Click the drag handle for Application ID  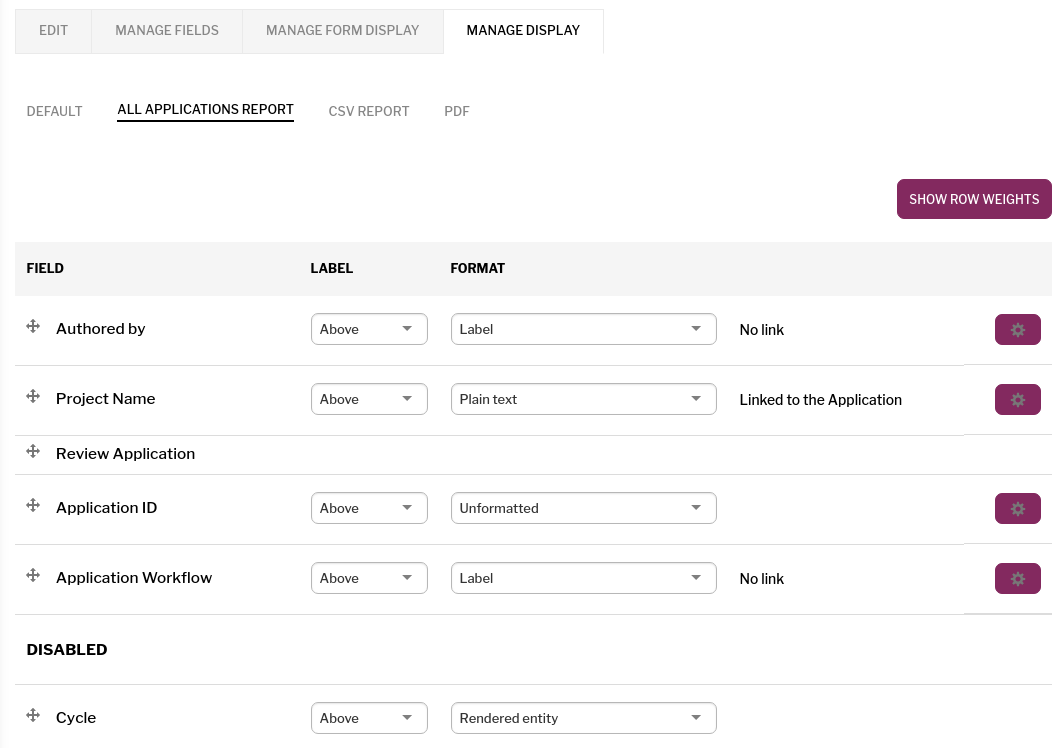[33, 506]
